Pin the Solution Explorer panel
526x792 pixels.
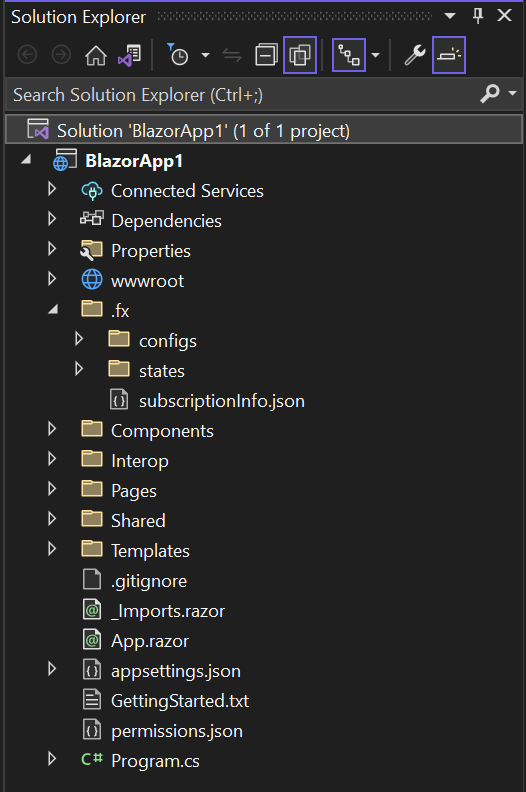point(477,16)
